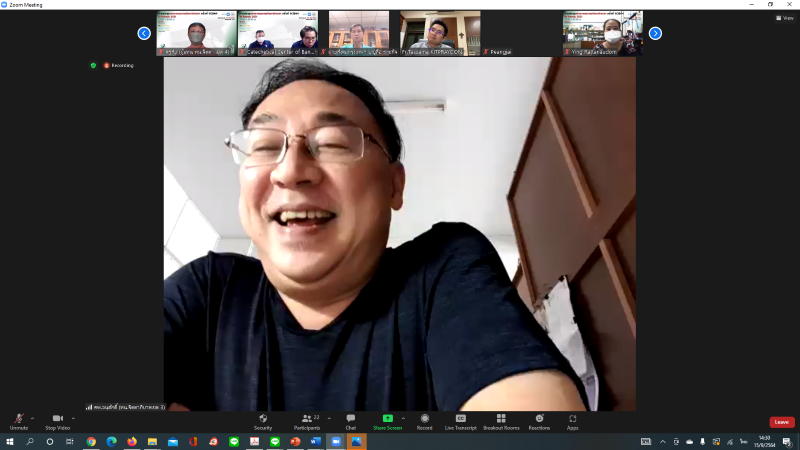Leave the meeting
800x450 pixels.
click(782, 422)
